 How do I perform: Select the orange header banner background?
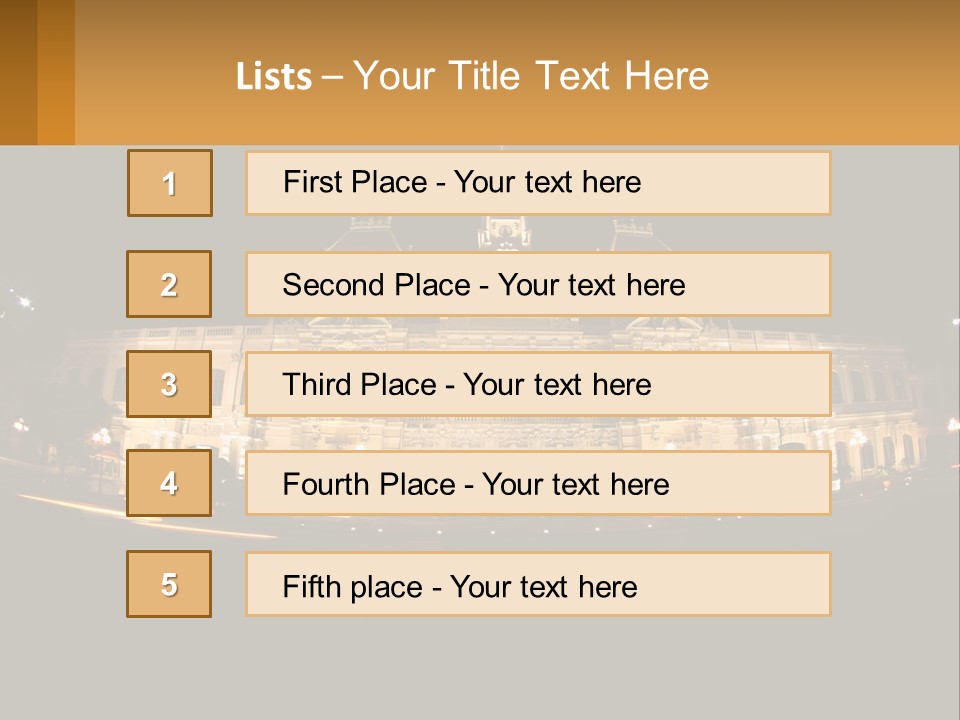517,72
